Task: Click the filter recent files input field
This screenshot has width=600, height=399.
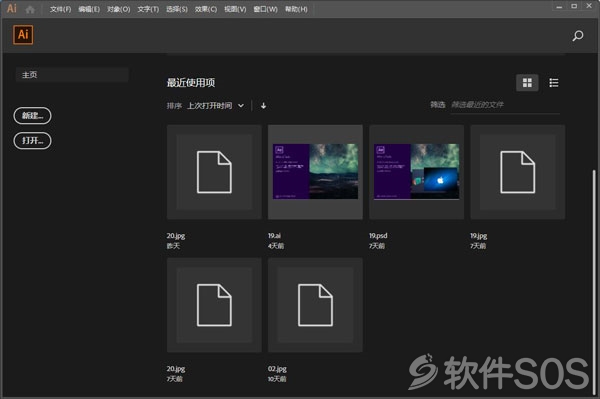Action: [x=505, y=105]
